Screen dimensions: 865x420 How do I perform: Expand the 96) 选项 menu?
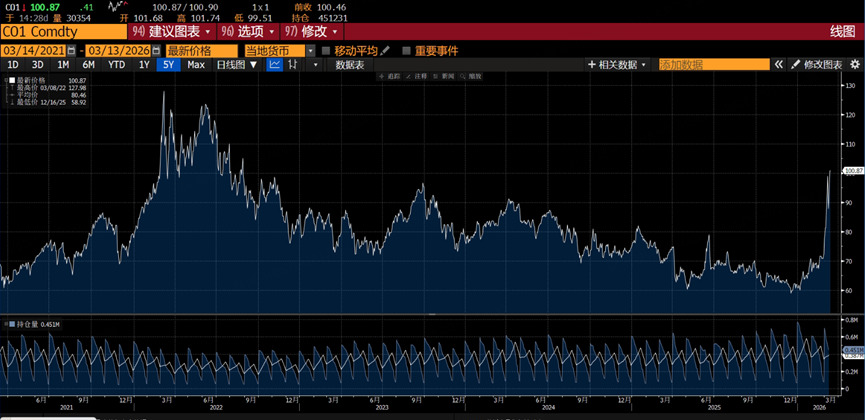[248, 31]
